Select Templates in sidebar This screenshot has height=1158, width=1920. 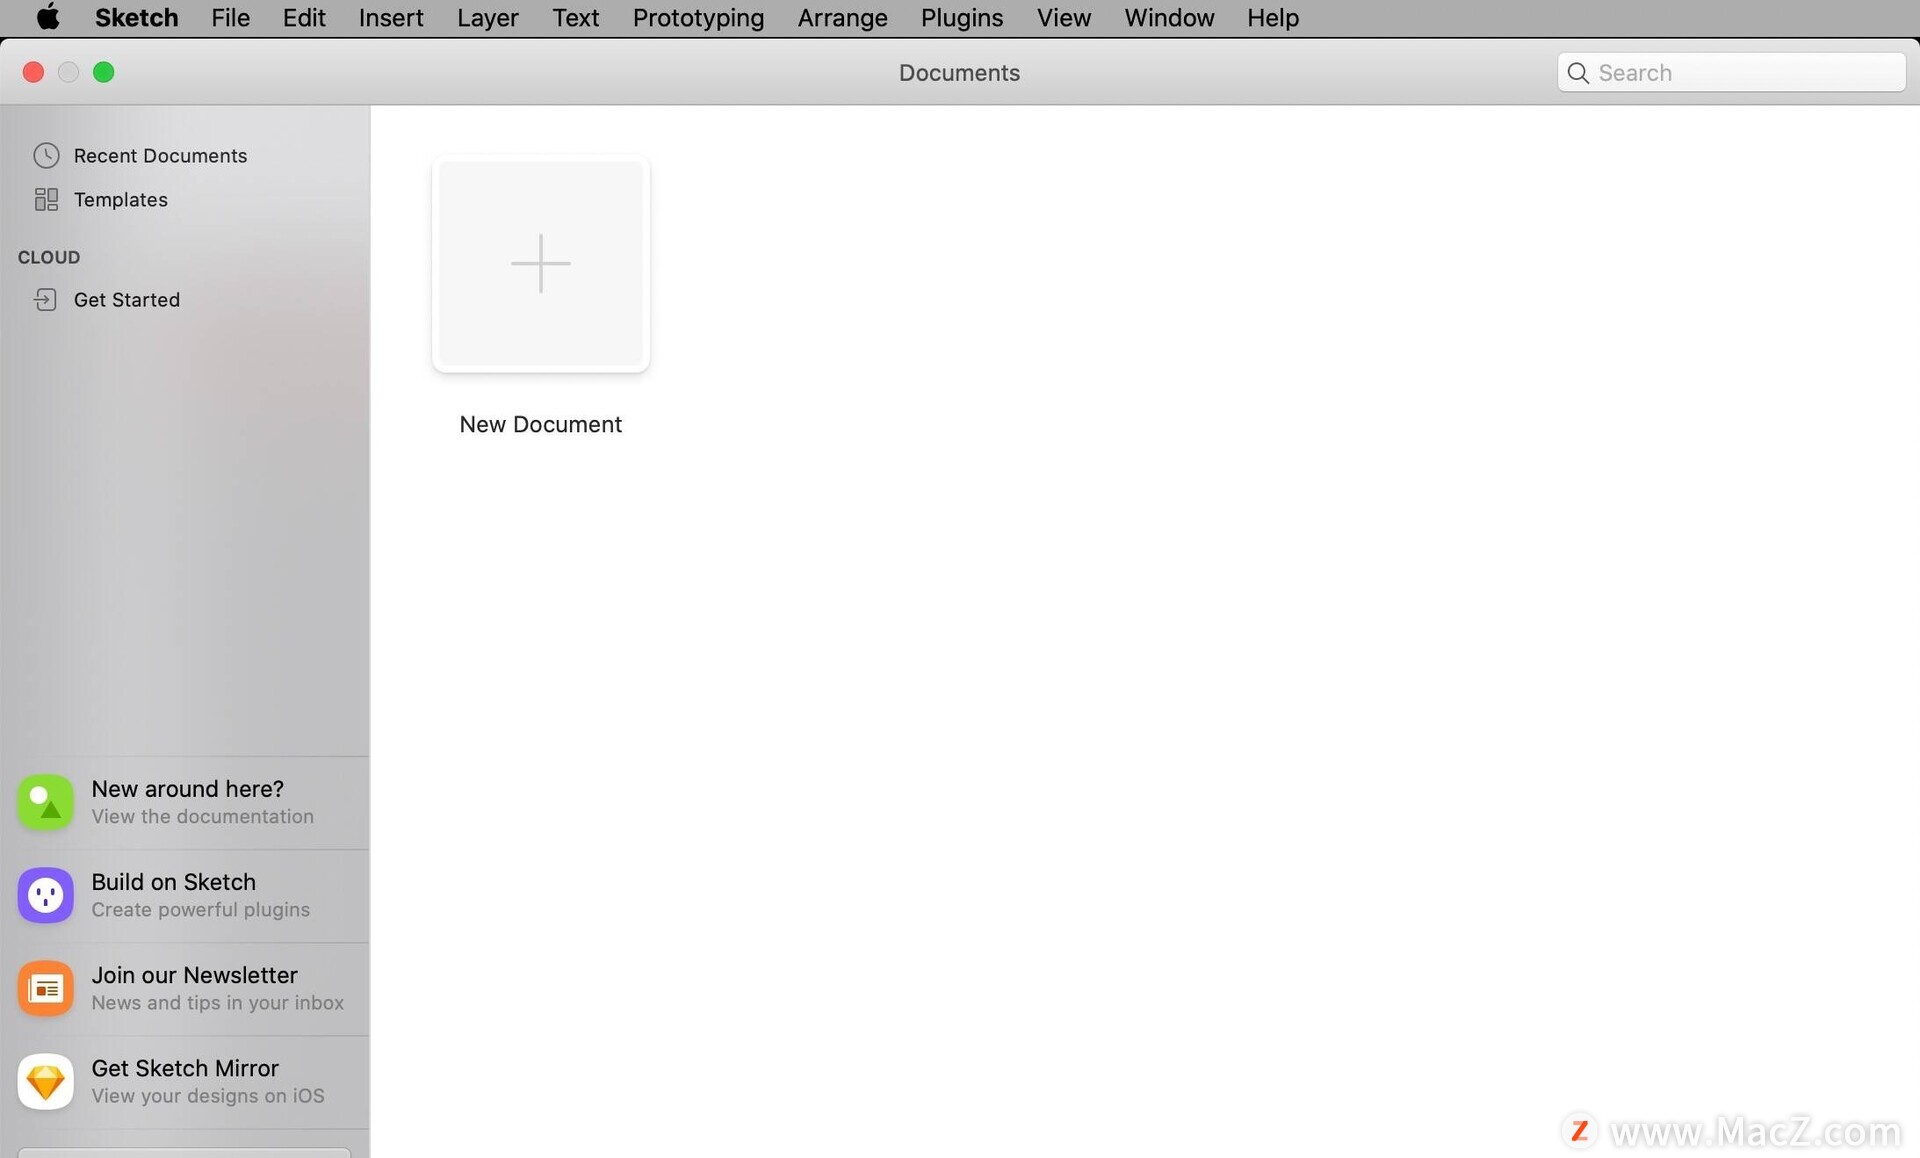click(120, 199)
